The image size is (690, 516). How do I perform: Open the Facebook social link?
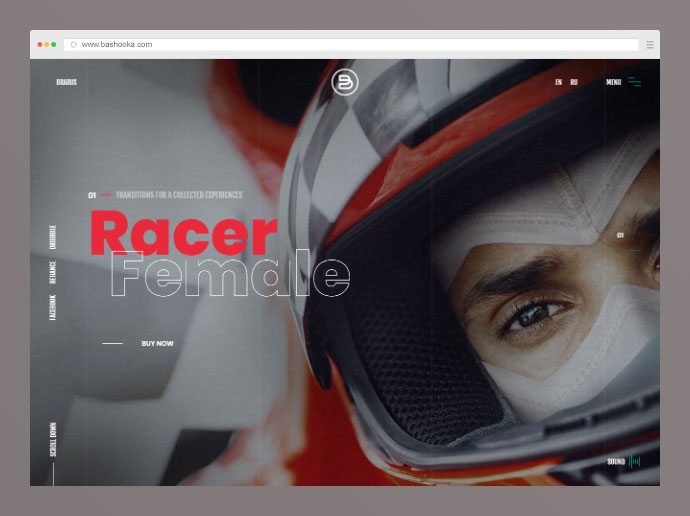(x=53, y=307)
